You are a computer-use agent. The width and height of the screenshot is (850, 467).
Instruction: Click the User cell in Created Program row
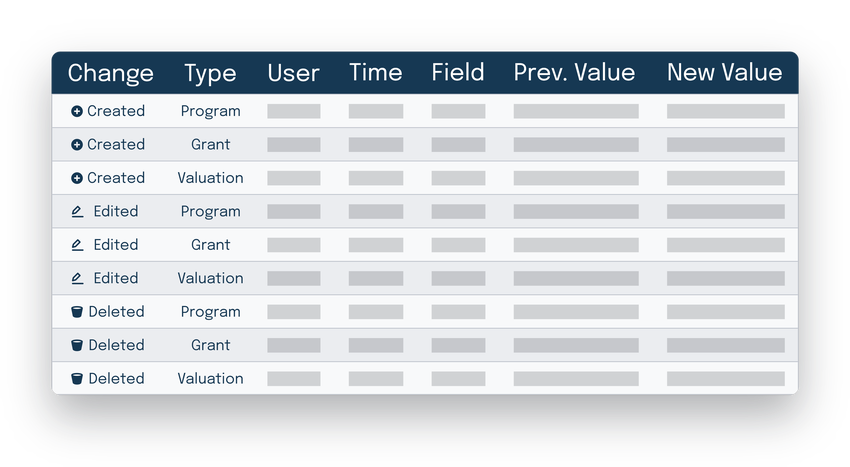point(294,112)
